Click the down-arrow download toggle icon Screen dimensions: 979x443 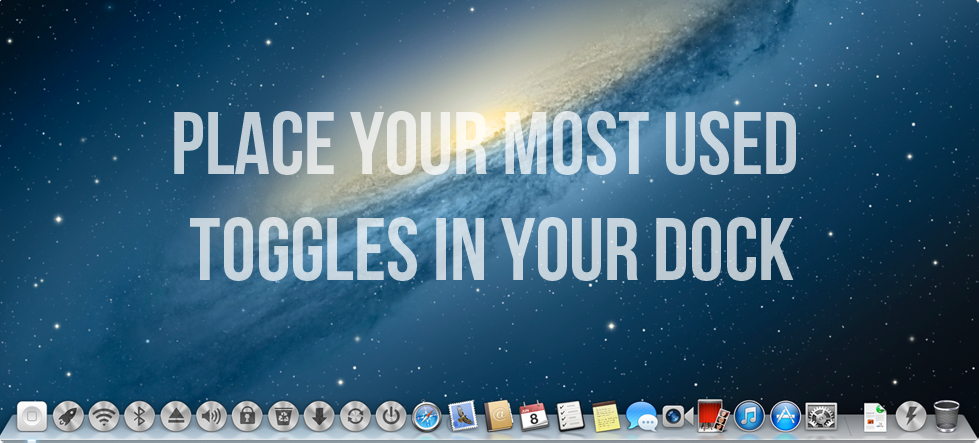(319, 416)
